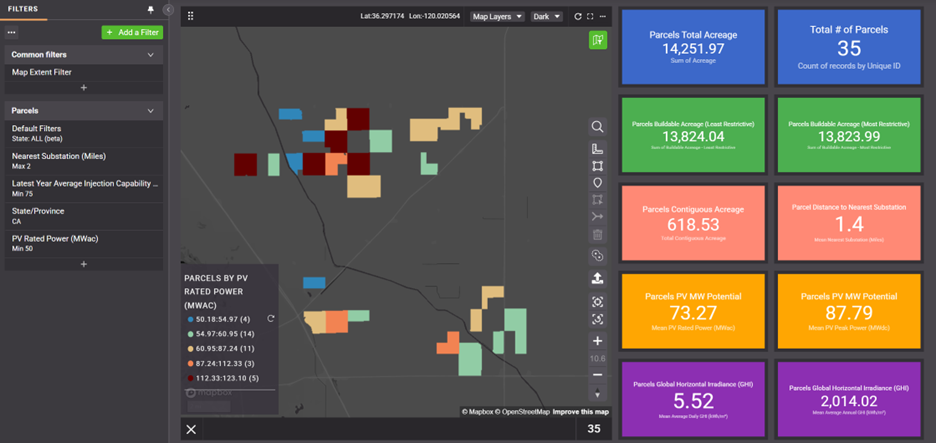Image resolution: width=936 pixels, height=443 pixels.
Task: Select the location pin marker tool
Action: [x=597, y=183]
